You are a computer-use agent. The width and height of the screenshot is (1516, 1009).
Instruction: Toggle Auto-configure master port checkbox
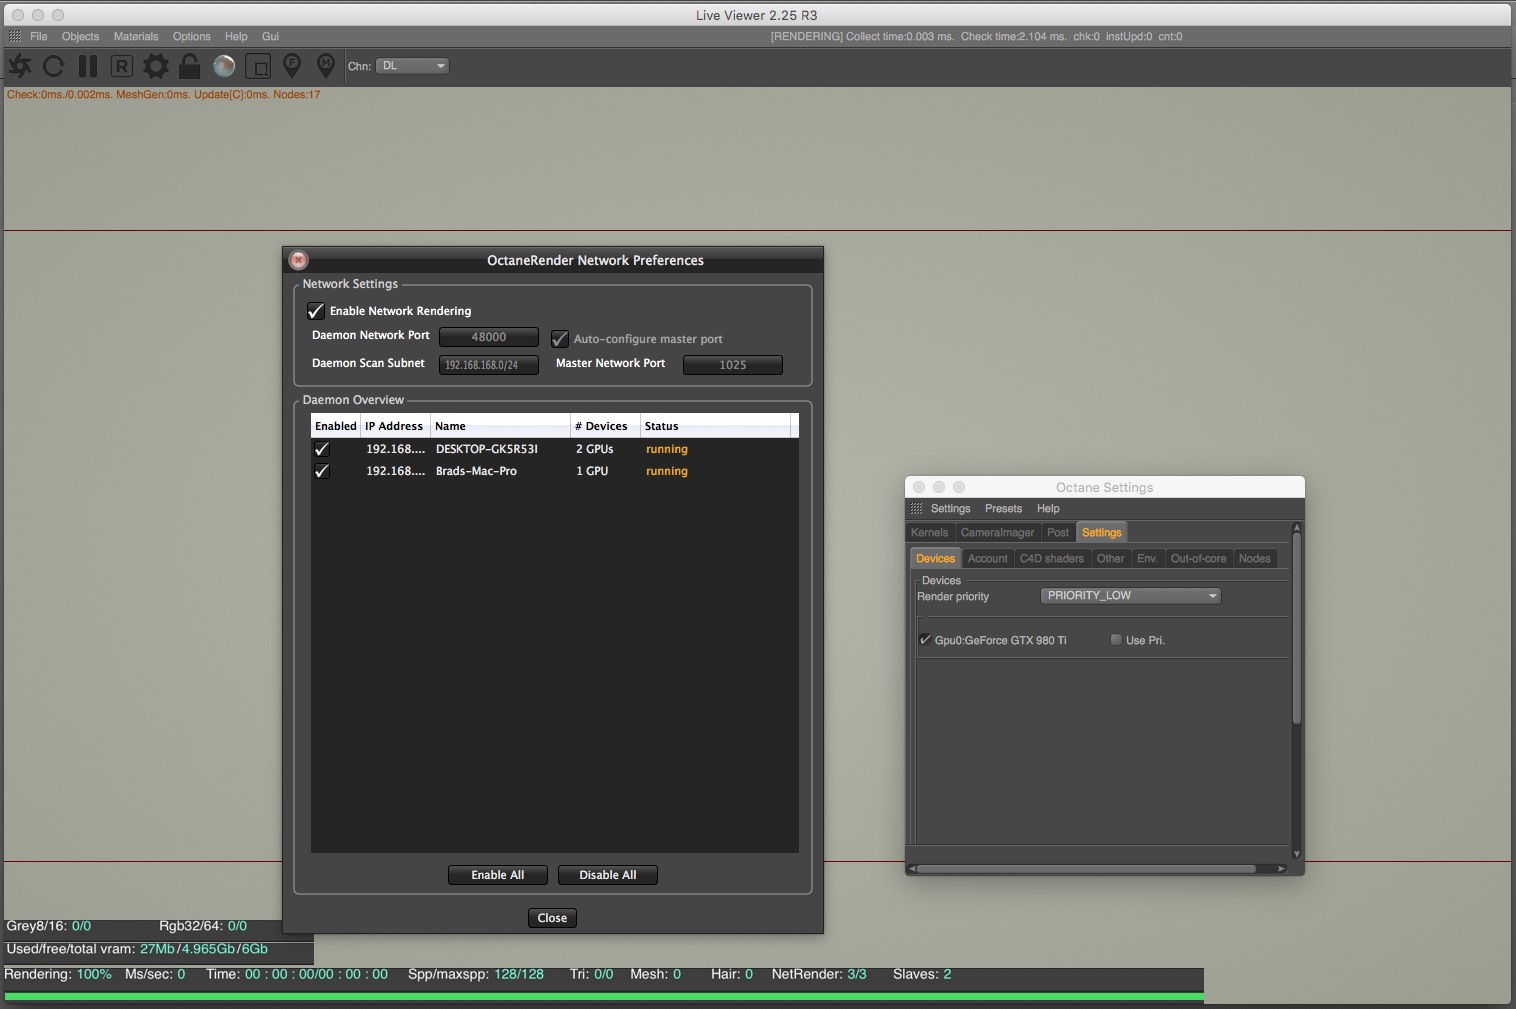[560, 339]
